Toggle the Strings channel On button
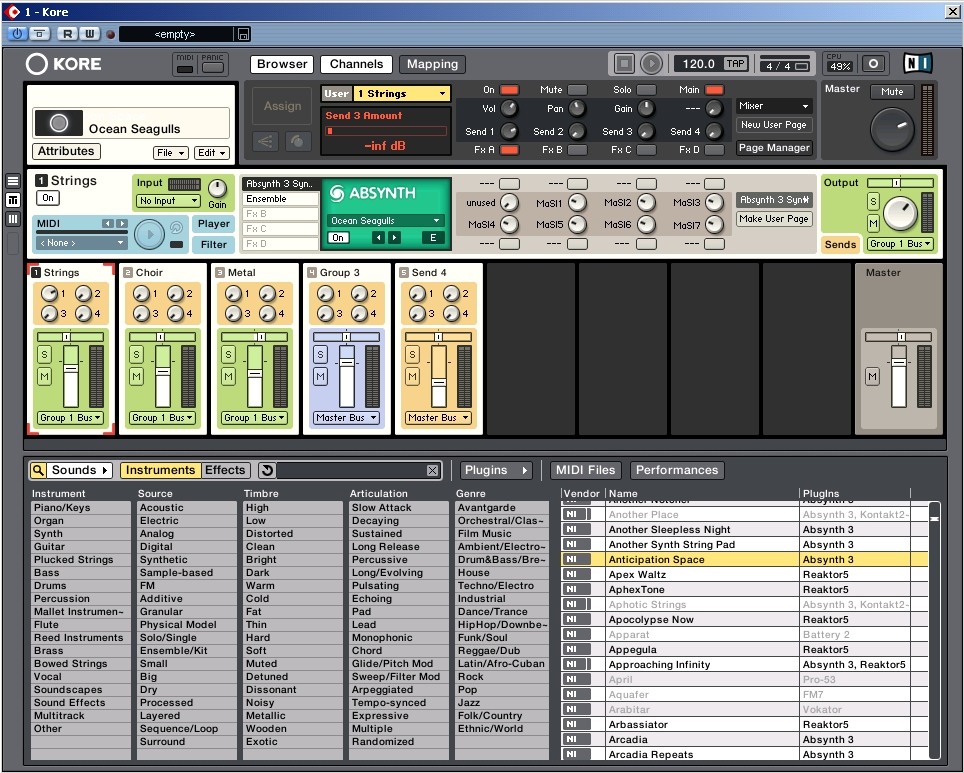964x773 pixels. click(x=48, y=198)
